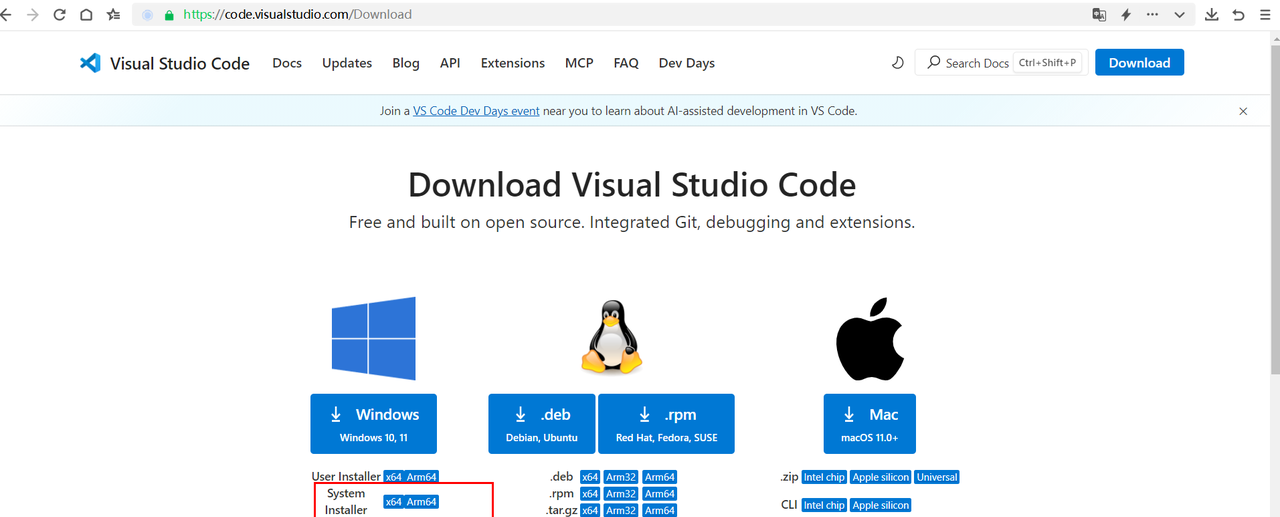
Task: Open the Updates nav item
Action: click(x=347, y=63)
